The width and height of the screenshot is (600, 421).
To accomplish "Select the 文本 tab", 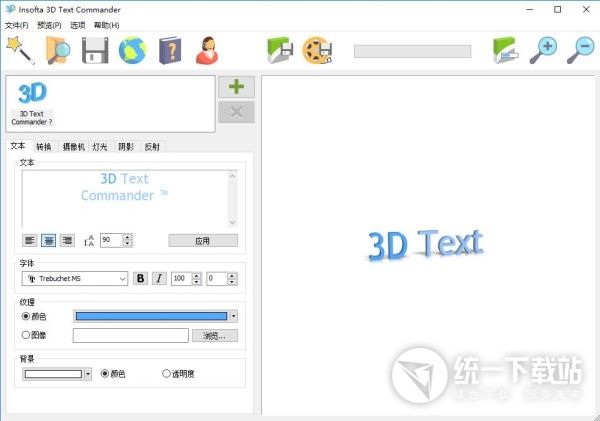I will click(18, 146).
